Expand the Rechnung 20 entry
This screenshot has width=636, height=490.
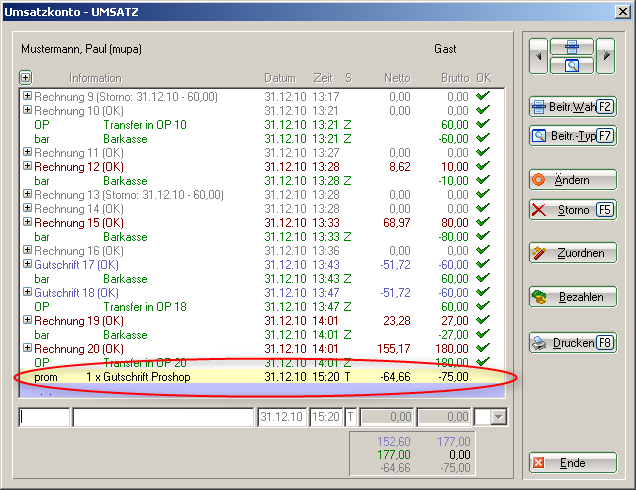point(27,349)
